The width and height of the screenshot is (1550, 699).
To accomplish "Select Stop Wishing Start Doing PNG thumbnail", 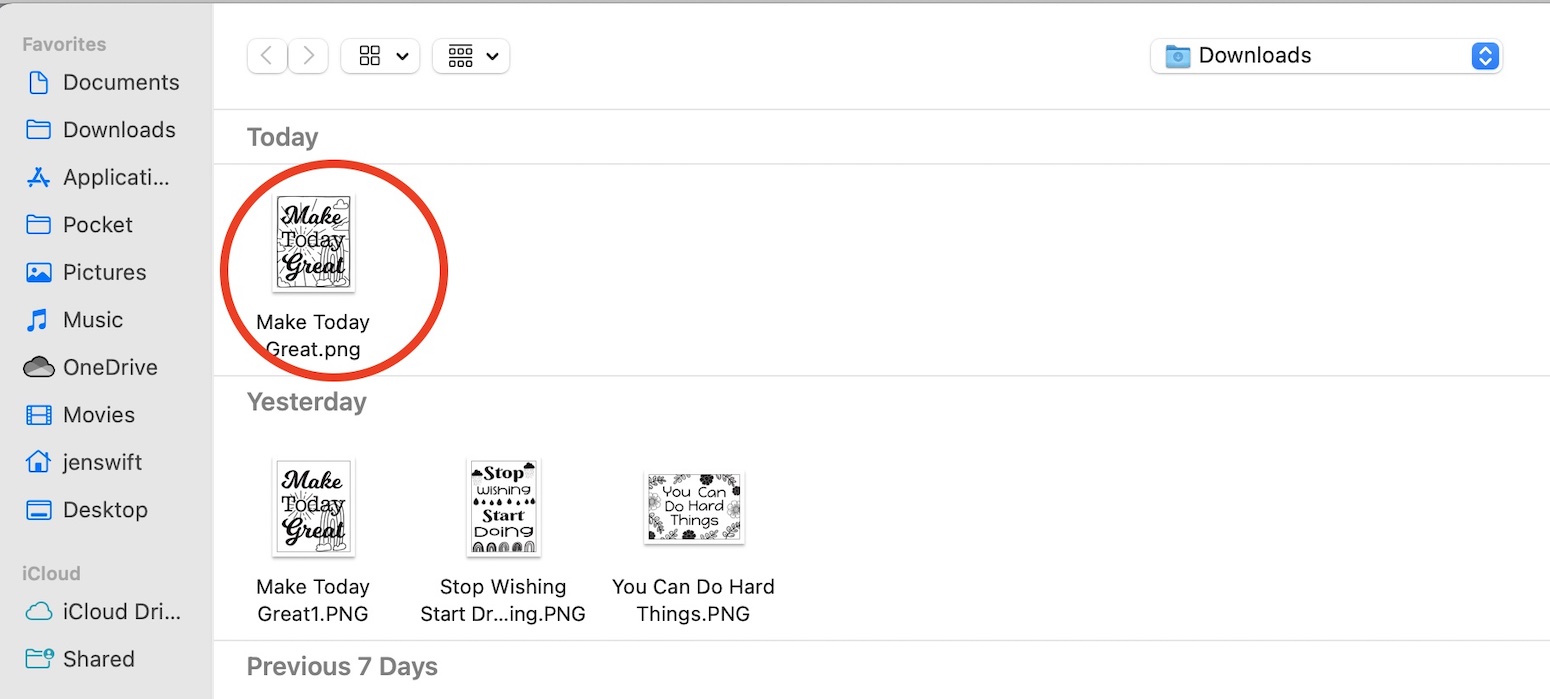I will 503,507.
